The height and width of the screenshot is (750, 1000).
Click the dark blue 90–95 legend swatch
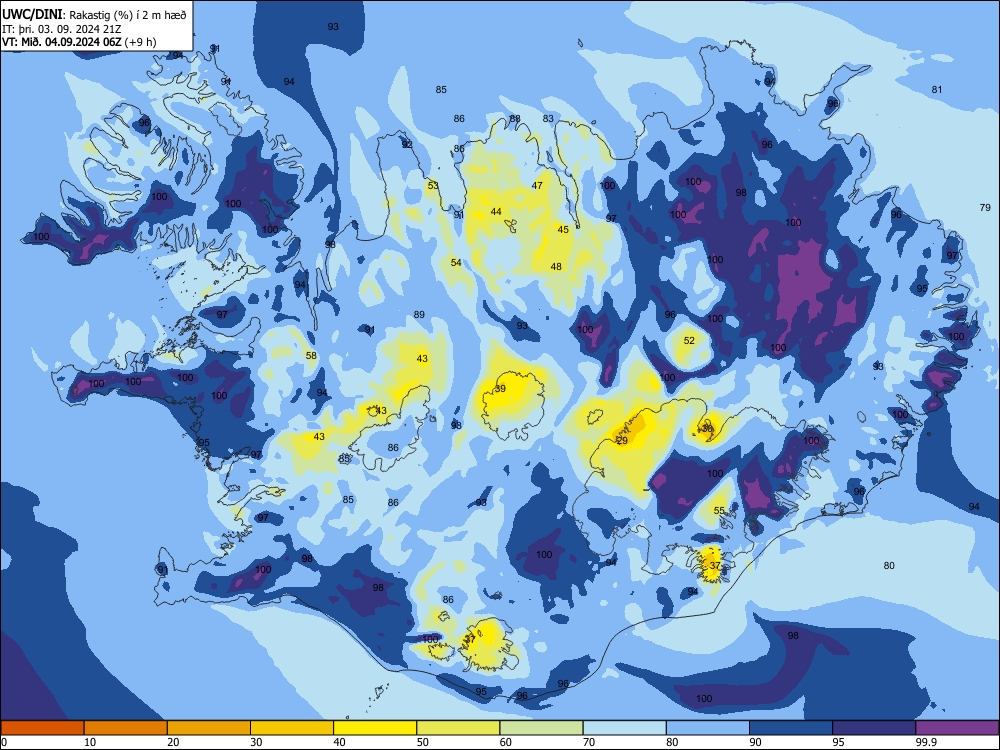click(x=791, y=728)
